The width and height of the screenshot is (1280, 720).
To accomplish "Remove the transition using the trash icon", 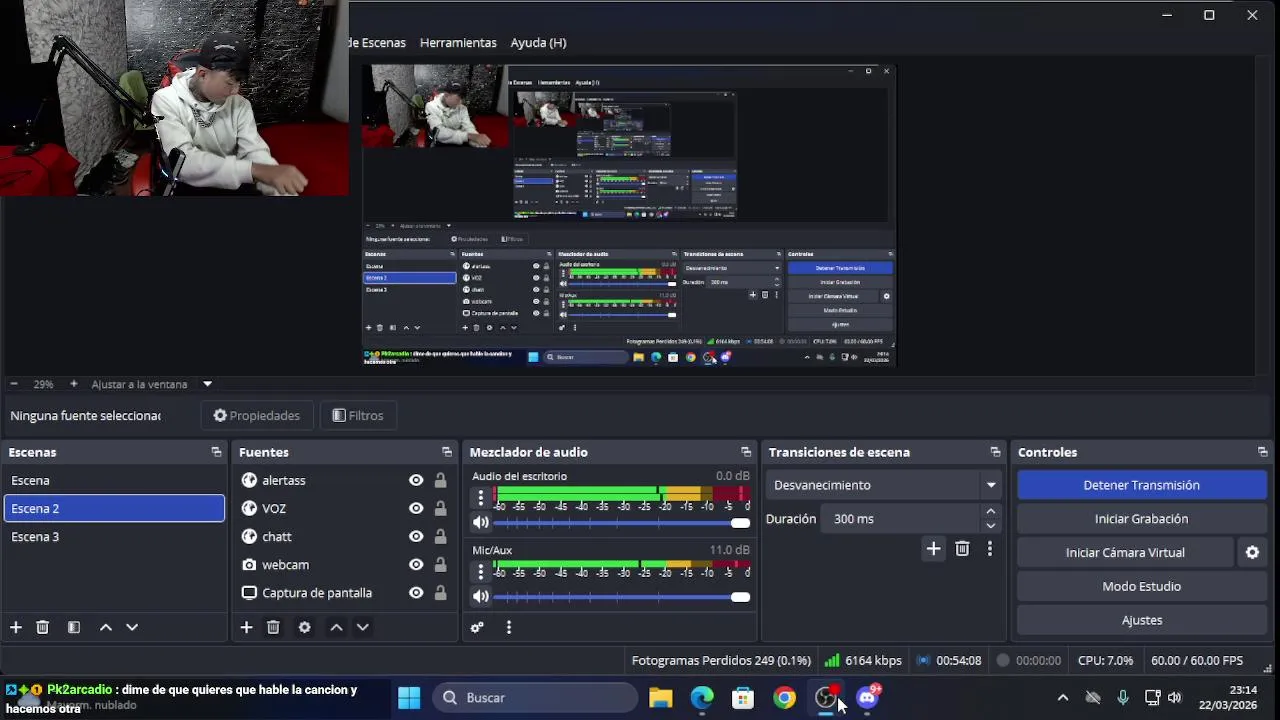I will pos(962,548).
